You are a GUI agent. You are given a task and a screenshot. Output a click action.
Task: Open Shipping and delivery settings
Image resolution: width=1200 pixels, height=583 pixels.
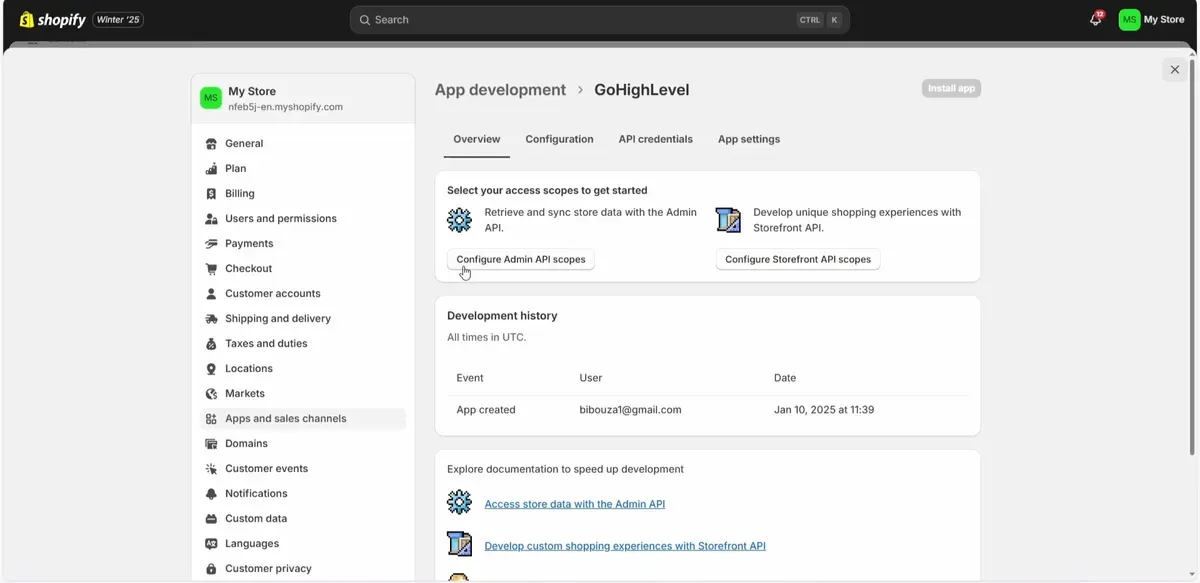pos(303,318)
